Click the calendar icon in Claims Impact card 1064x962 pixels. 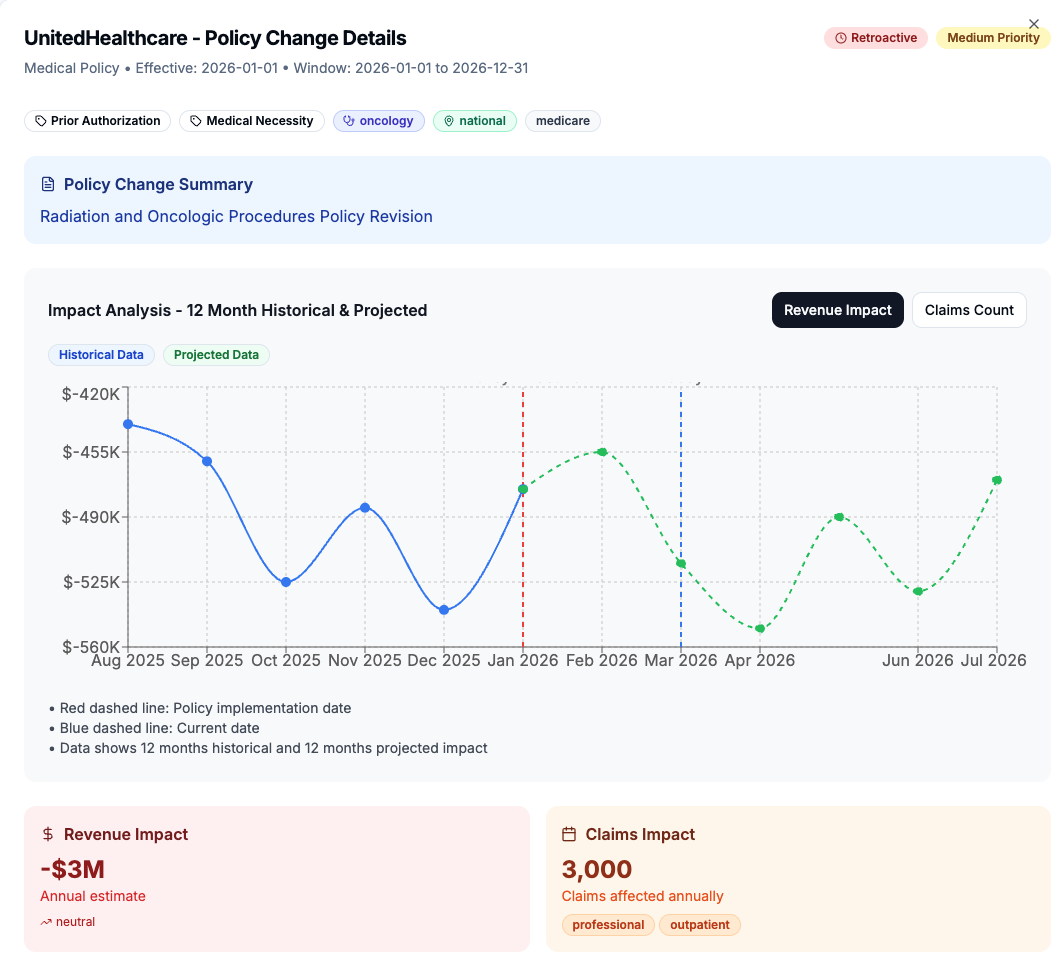(569, 834)
